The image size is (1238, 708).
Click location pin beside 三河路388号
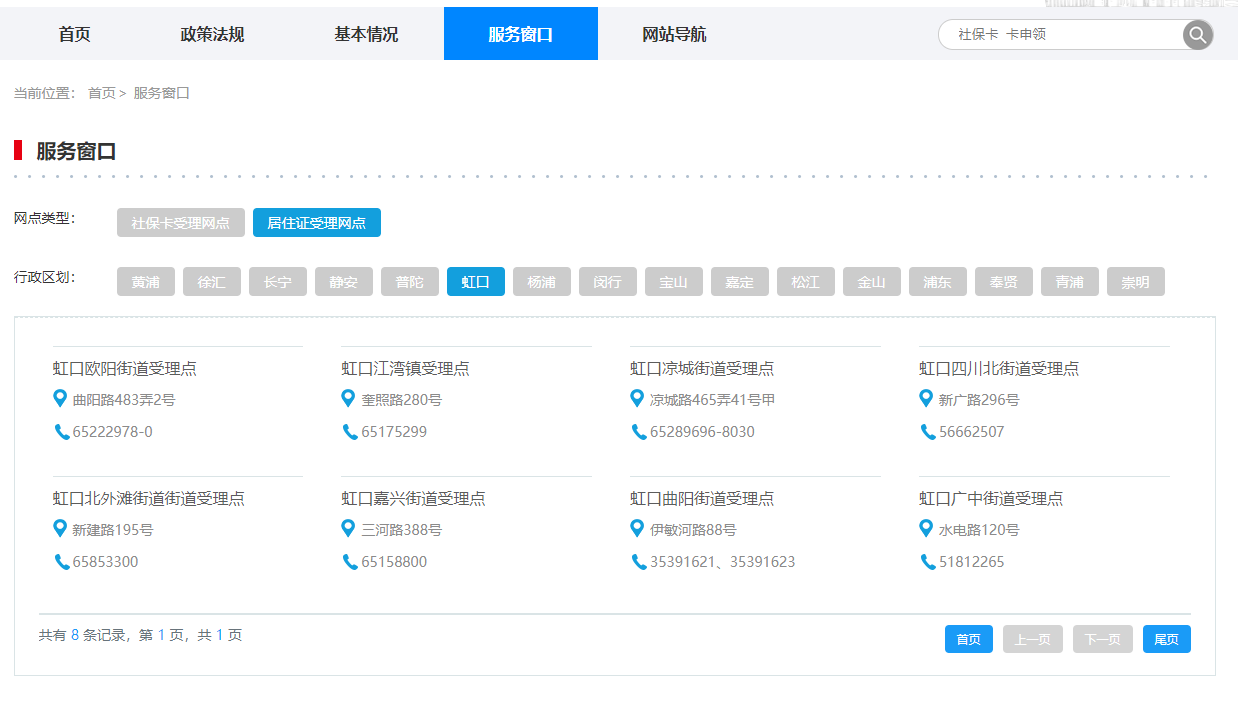pos(348,529)
